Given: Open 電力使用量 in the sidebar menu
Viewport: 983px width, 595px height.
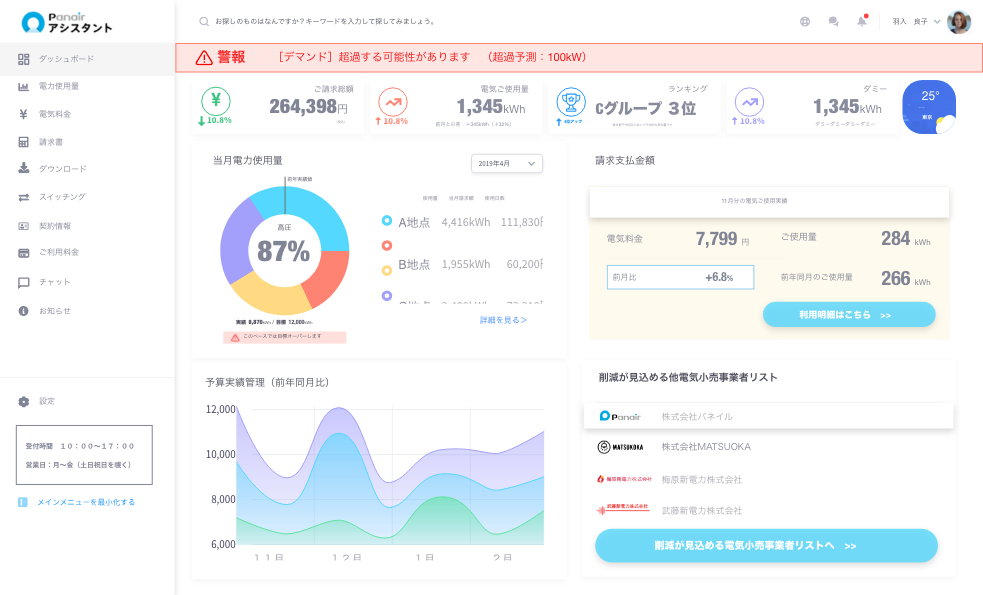Looking at the screenshot, I should (x=59, y=86).
